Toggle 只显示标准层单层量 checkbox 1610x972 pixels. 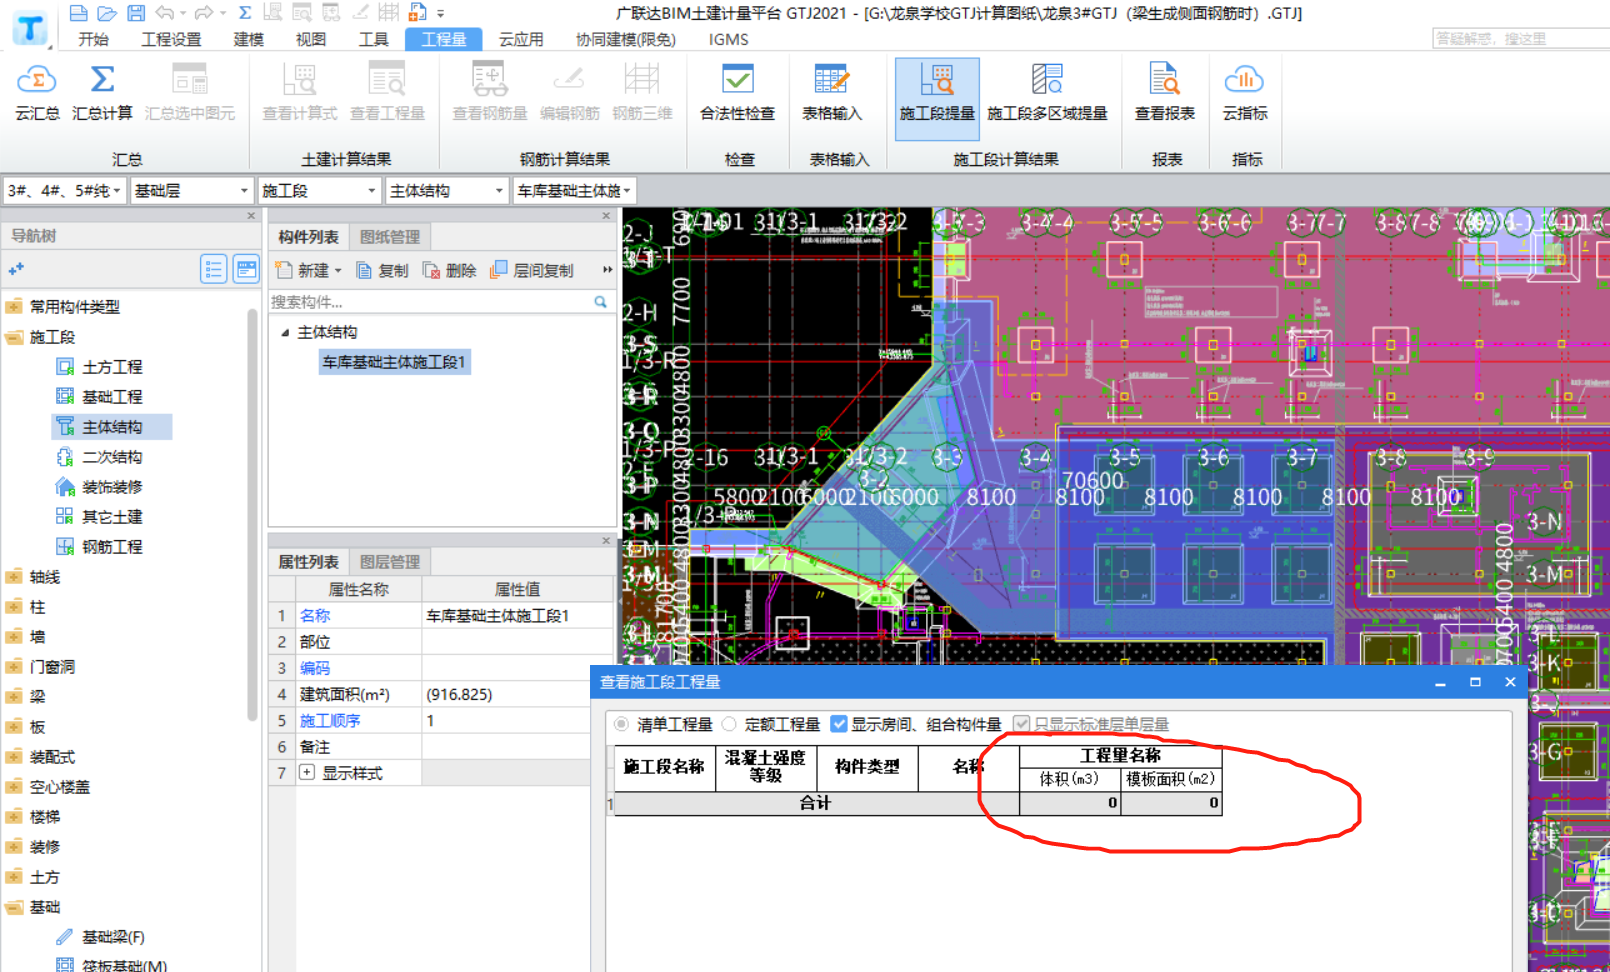point(1021,724)
